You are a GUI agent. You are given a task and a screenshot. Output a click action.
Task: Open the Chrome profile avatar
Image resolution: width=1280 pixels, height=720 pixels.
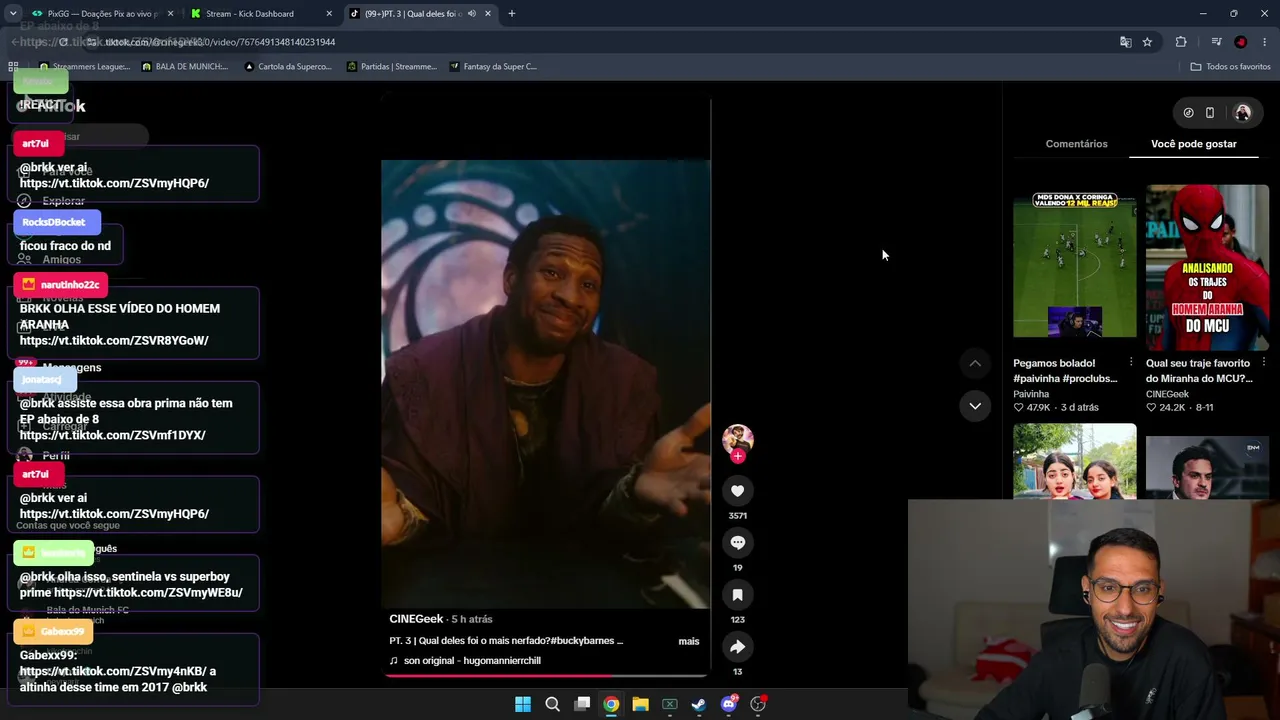coord(1241,42)
